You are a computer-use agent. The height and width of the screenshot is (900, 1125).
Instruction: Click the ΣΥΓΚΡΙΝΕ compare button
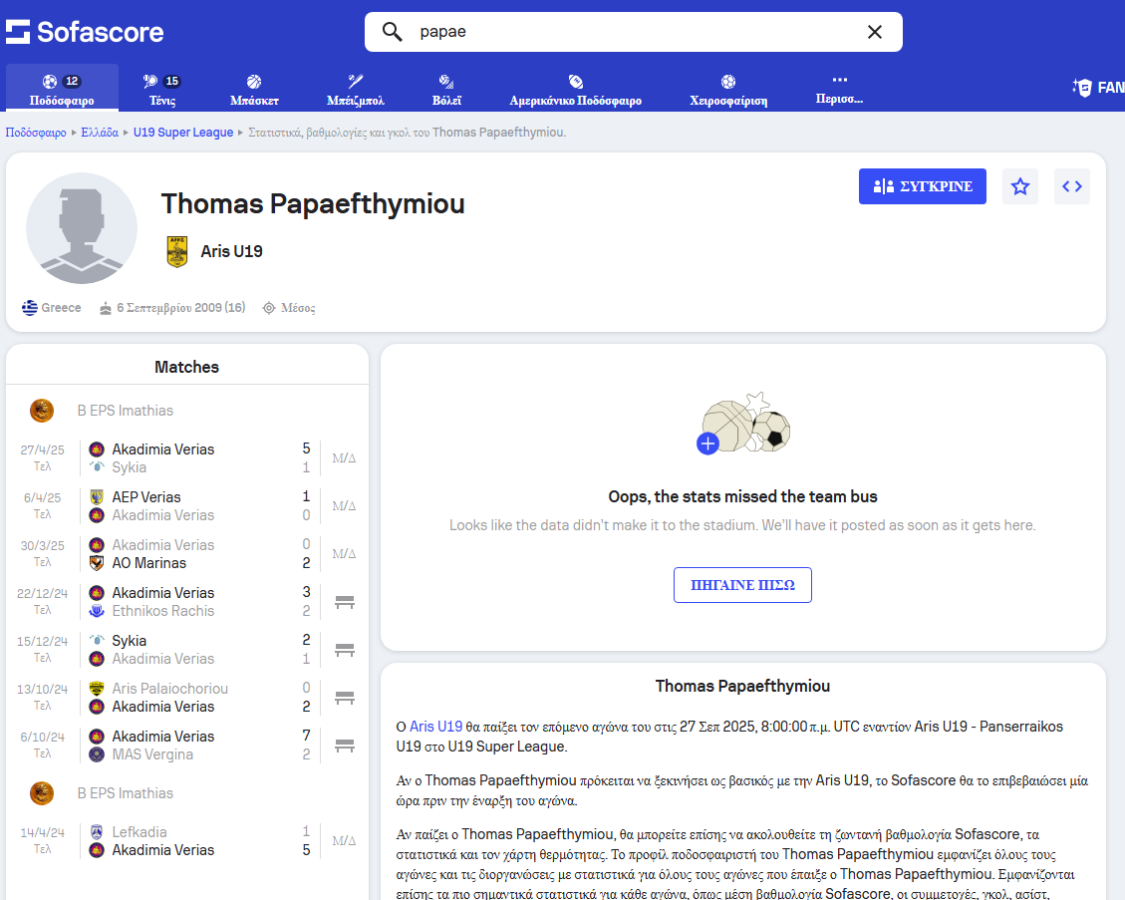[922, 187]
